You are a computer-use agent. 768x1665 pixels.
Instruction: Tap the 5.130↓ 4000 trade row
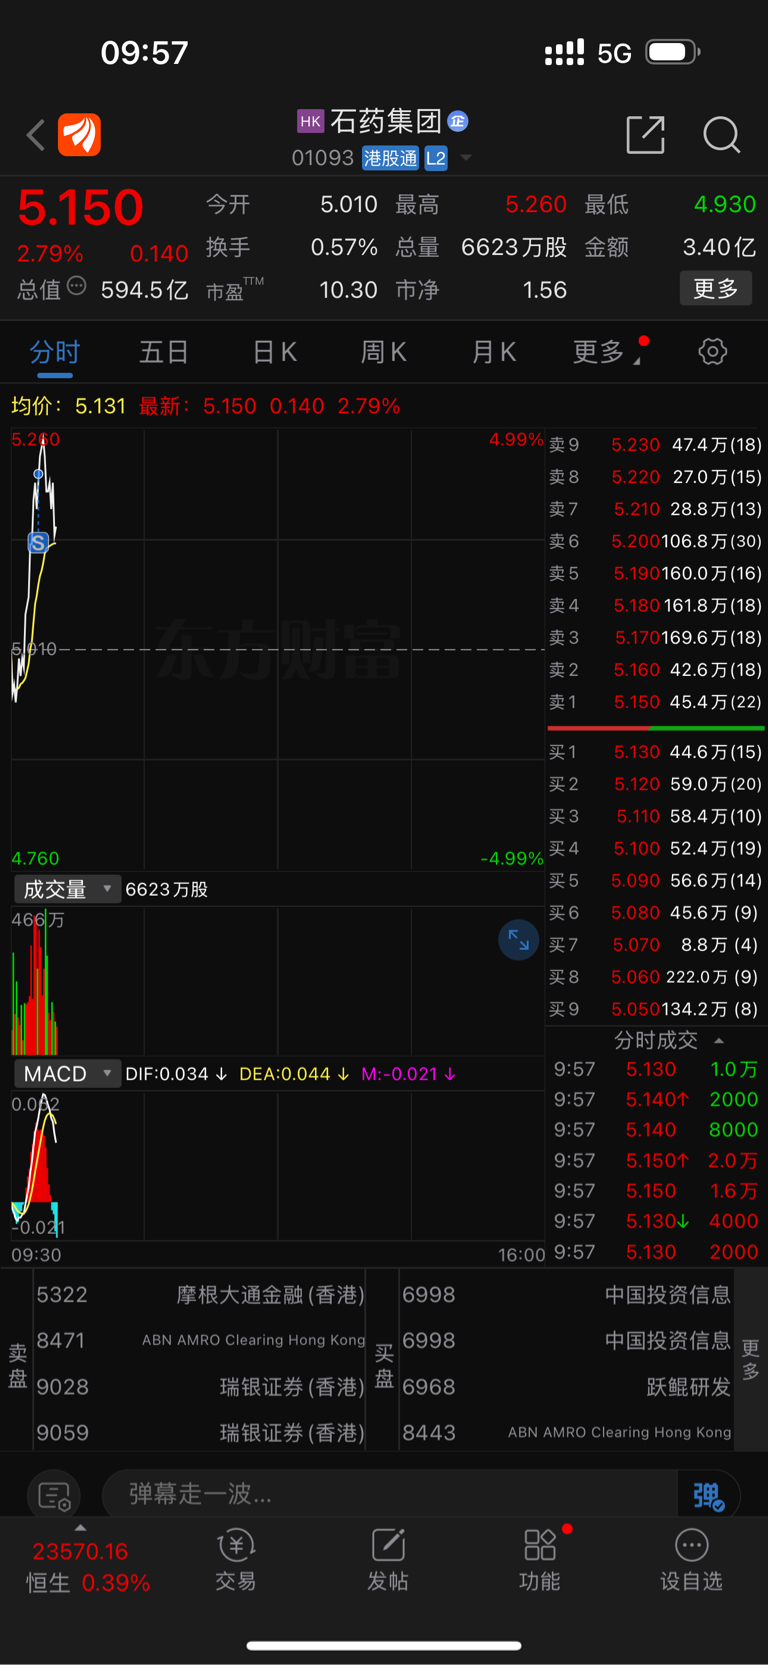pos(656,1222)
